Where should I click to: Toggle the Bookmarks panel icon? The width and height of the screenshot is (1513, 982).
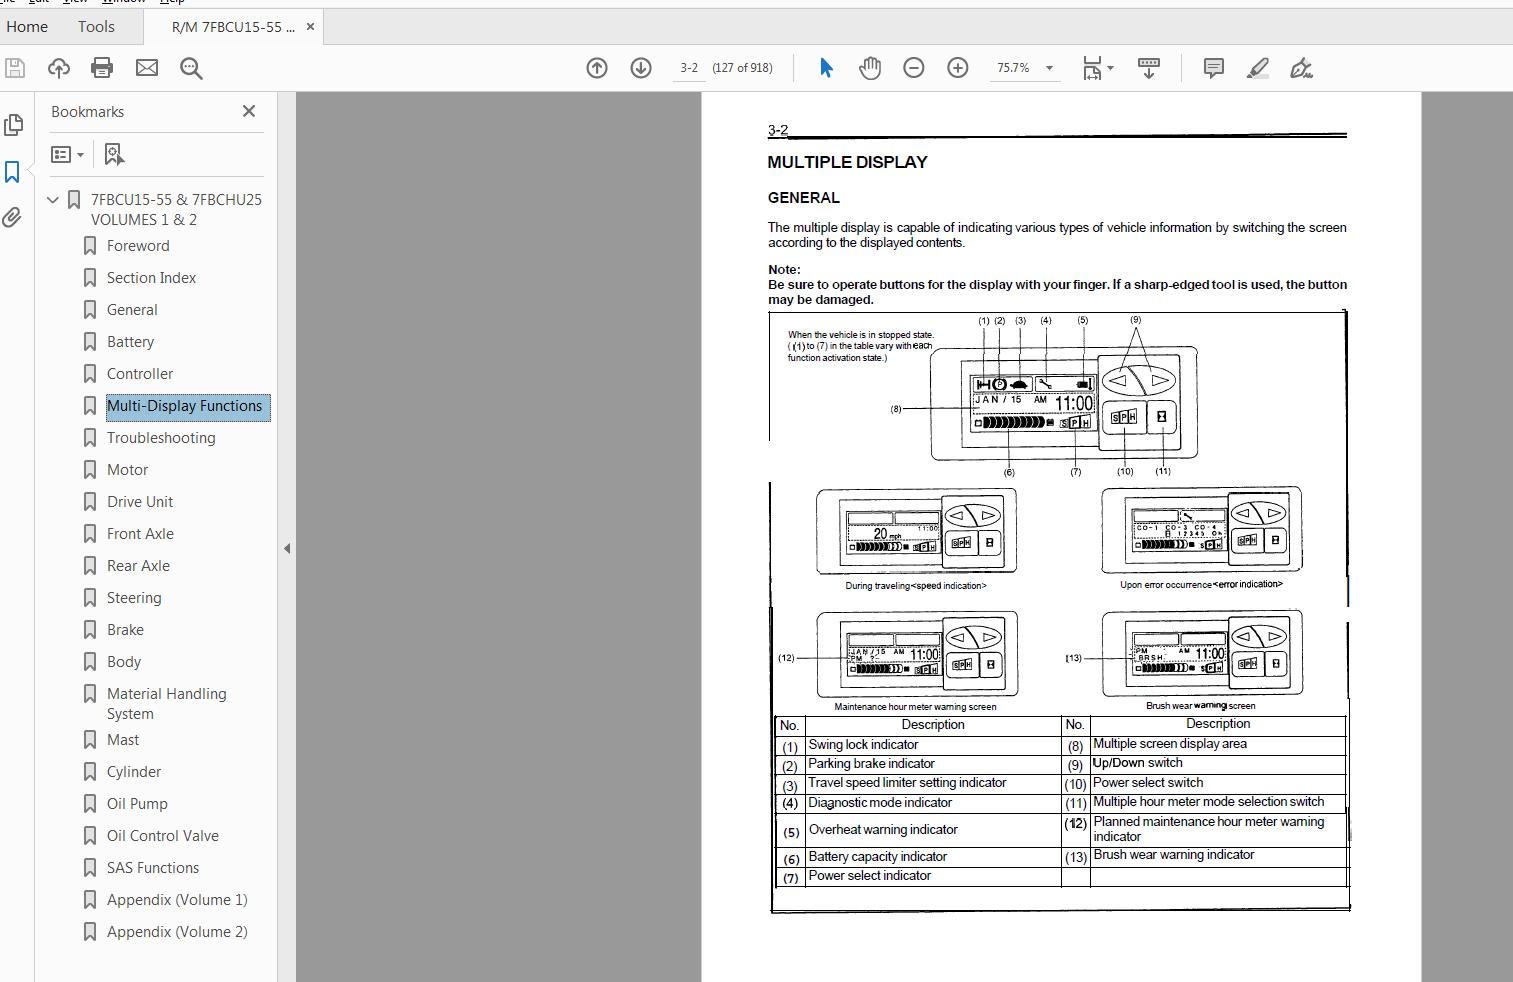coord(13,172)
